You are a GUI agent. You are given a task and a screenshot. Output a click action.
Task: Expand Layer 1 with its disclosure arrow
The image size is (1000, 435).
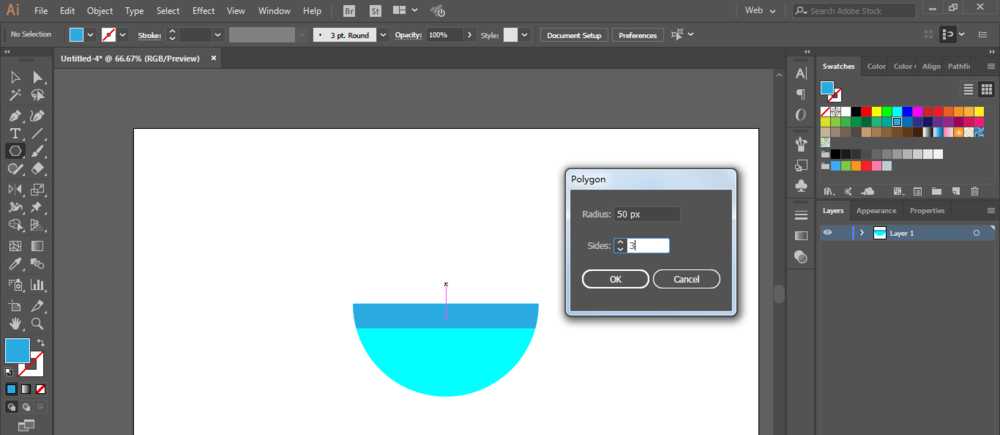pos(861,233)
